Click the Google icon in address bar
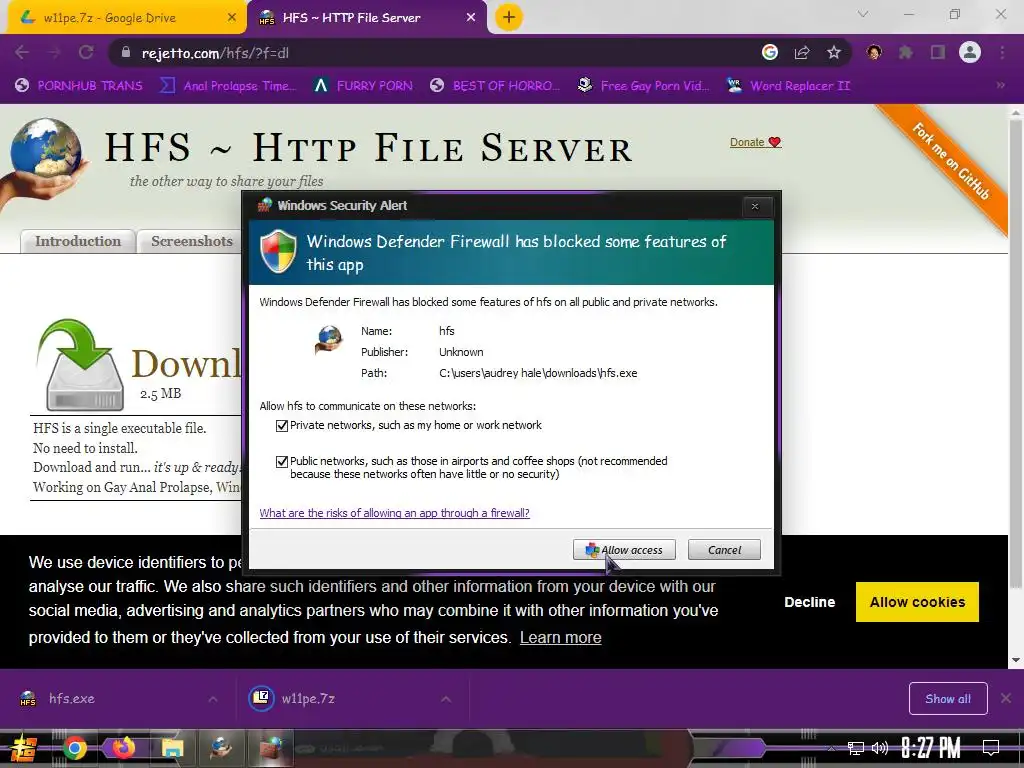The height and width of the screenshot is (768, 1024). point(770,53)
